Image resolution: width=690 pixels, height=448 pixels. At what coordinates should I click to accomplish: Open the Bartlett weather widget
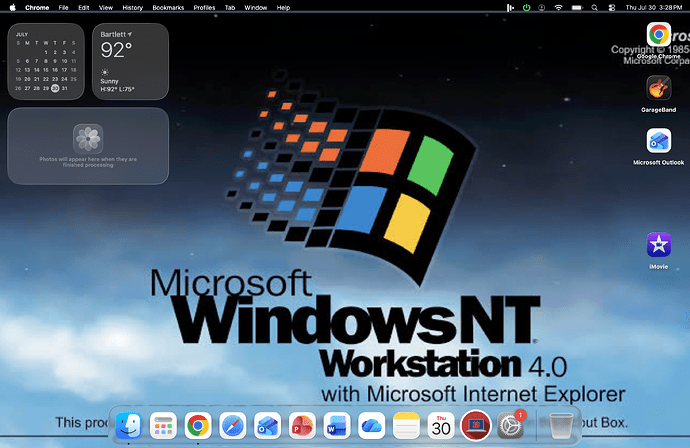tap(130, 61)
